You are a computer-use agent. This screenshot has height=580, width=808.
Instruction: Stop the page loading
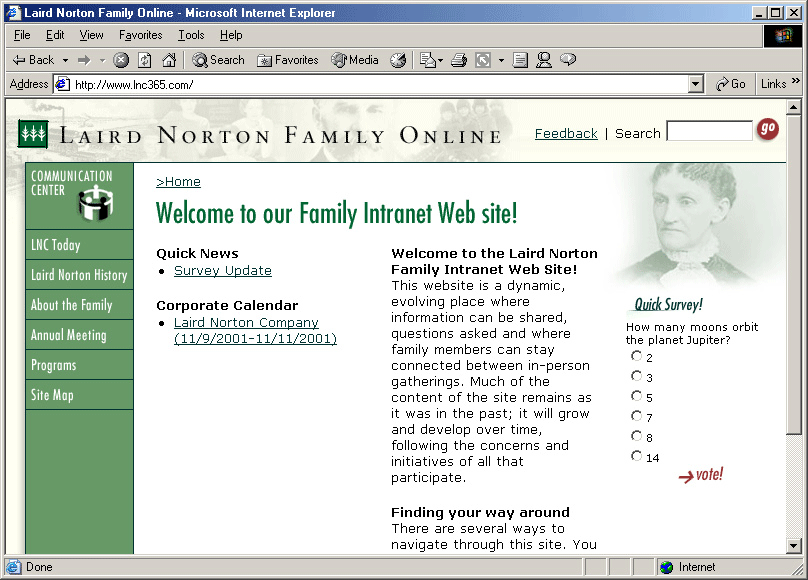121,60
